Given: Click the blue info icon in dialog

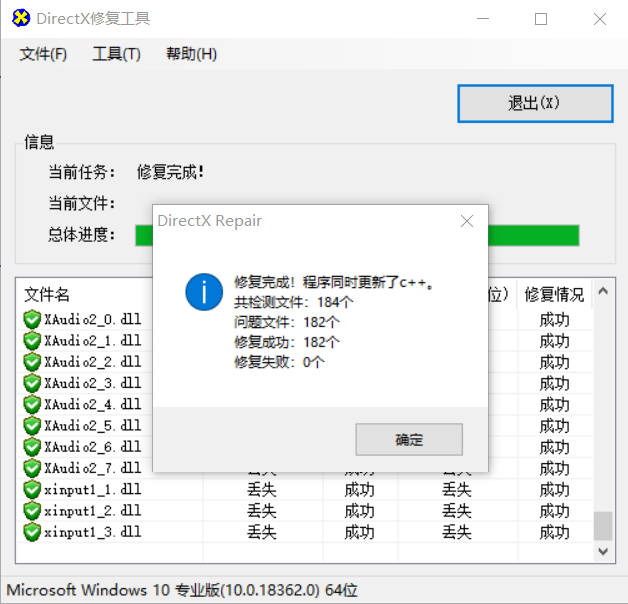Looking at the screenshot, I should click(x=204, y=292).
